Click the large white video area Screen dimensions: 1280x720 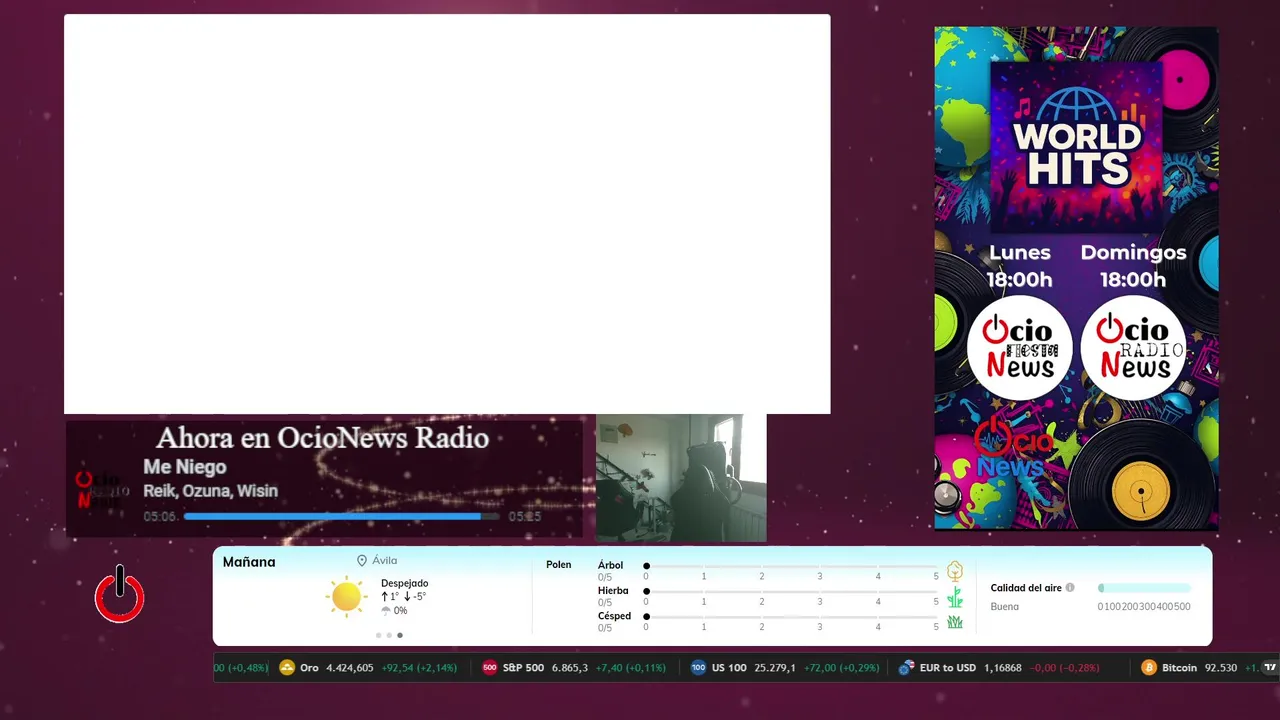[447, 214]
